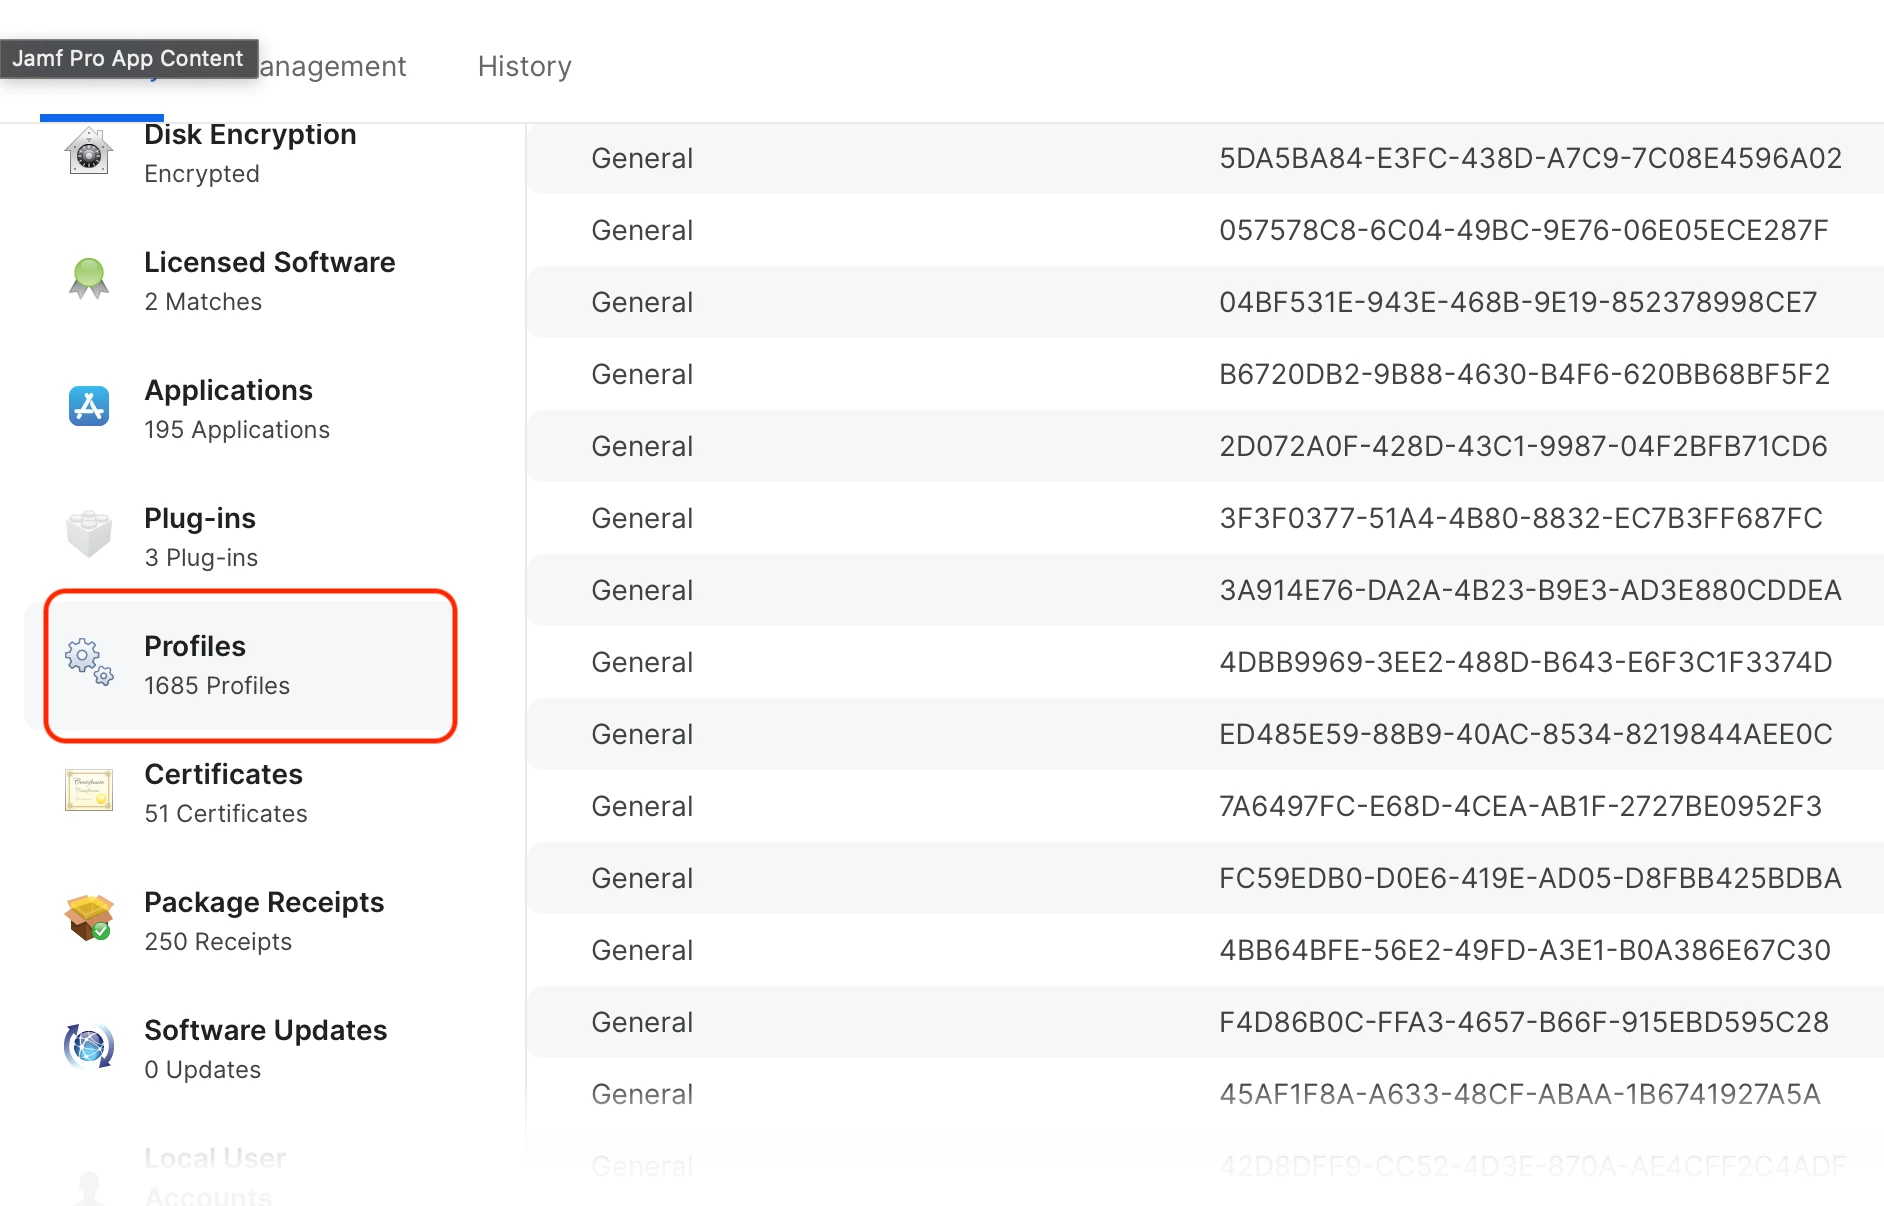Select identifier B6720DB2-9B88-4630-B4F6-620BB68BF5F2
This screenshot has height=1206, width=1884.
tap(1524, 374)
